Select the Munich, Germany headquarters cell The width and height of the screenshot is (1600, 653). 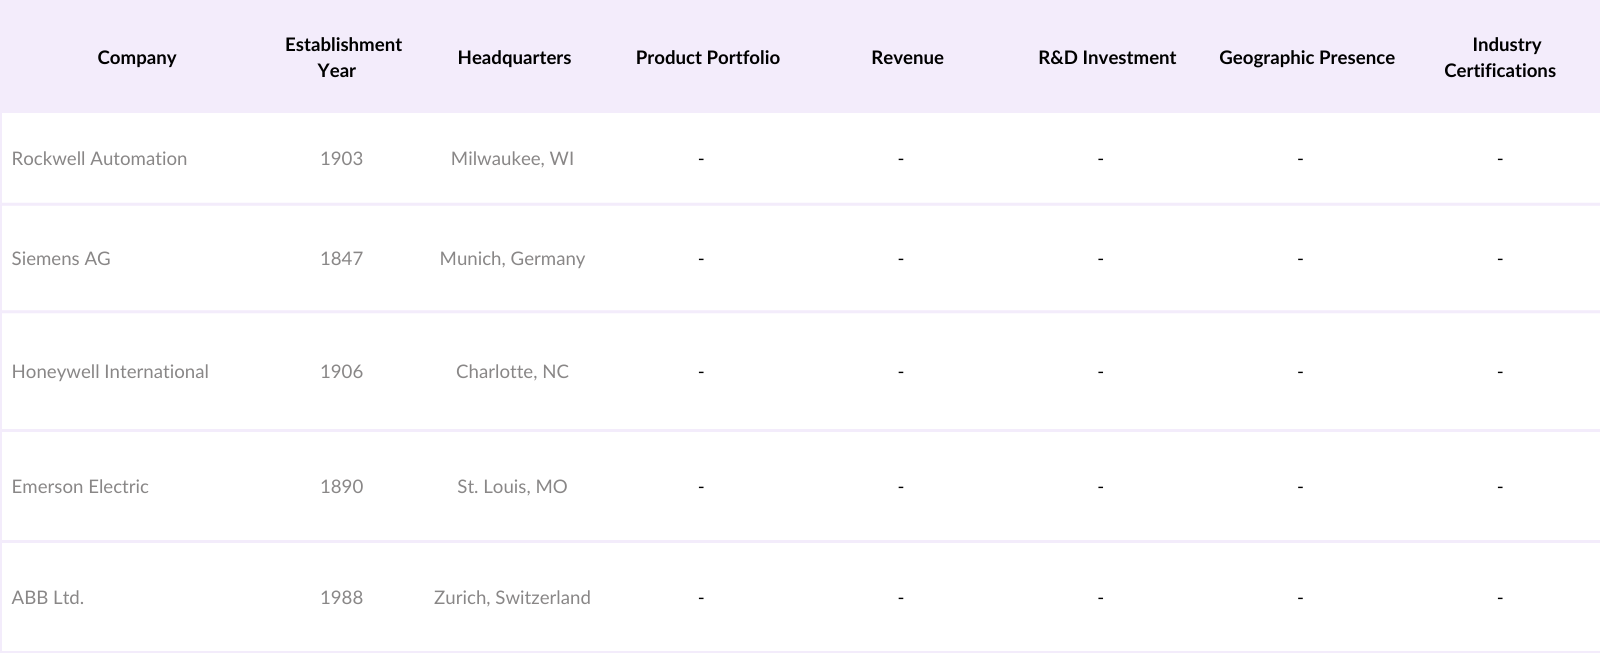click(x=512, y=258)
